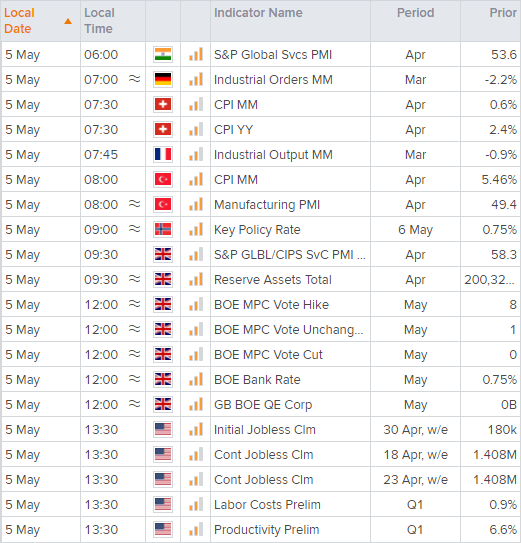
Task: Sort by the Local Date arrow
Action: (68, 21)
